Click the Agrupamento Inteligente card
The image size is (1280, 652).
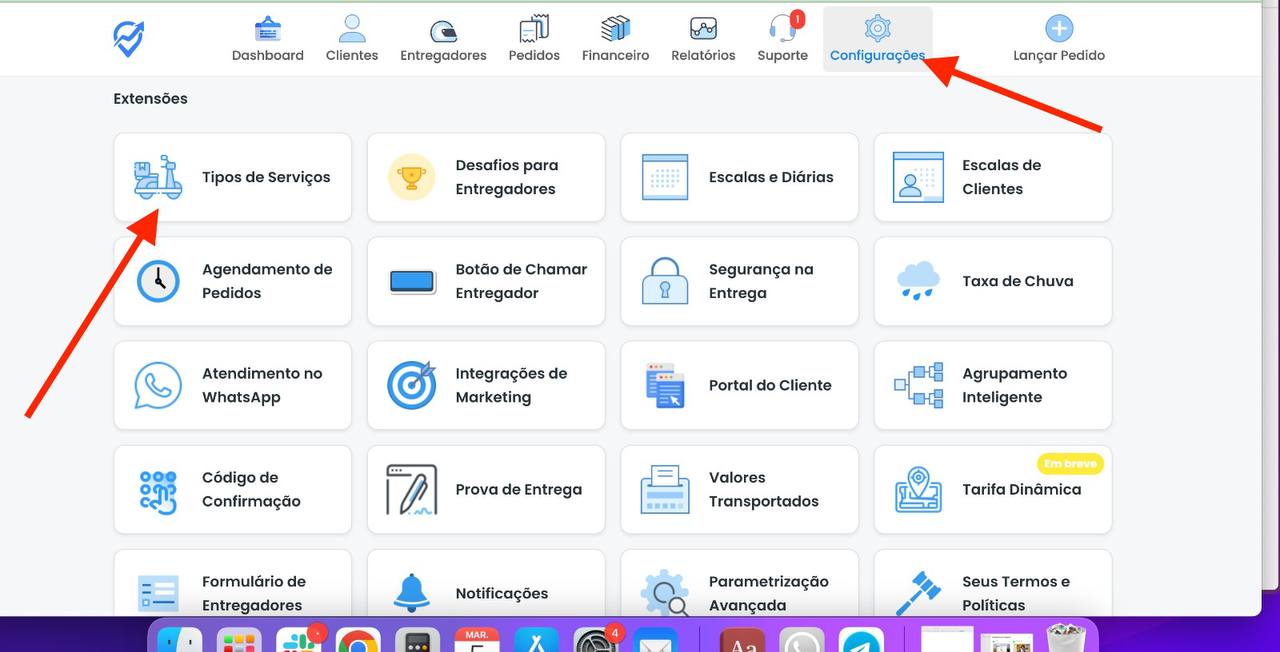pyautogui.click(x=993, y=385)
